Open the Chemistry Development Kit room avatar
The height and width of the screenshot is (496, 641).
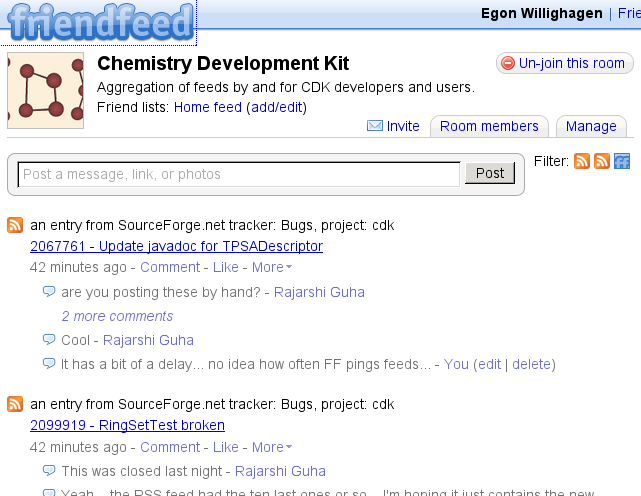point(45,90)
